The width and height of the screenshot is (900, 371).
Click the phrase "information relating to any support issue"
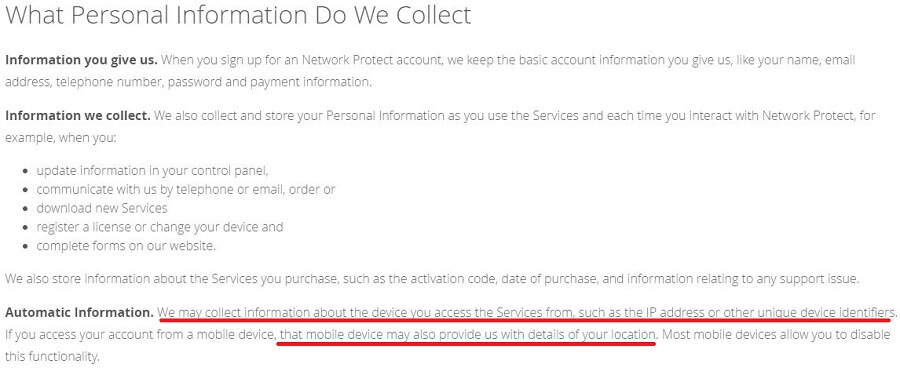coord(743,280)
